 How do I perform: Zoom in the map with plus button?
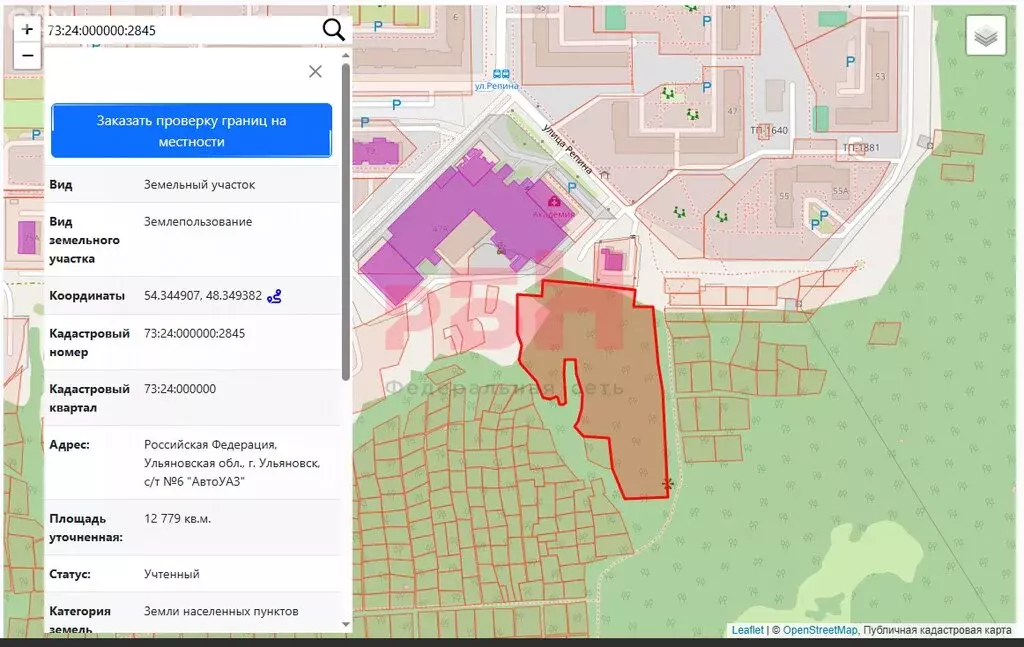click(27, 30)
